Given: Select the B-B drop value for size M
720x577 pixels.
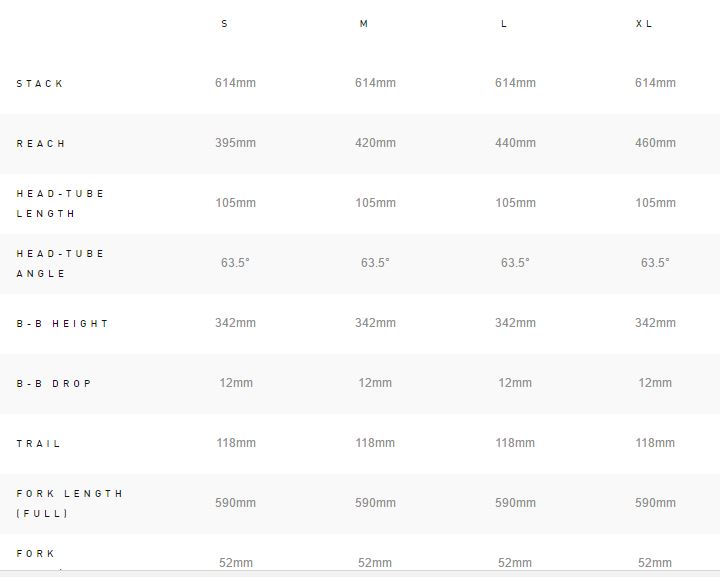Looking at the screenshot, I should tap(375, 383).
